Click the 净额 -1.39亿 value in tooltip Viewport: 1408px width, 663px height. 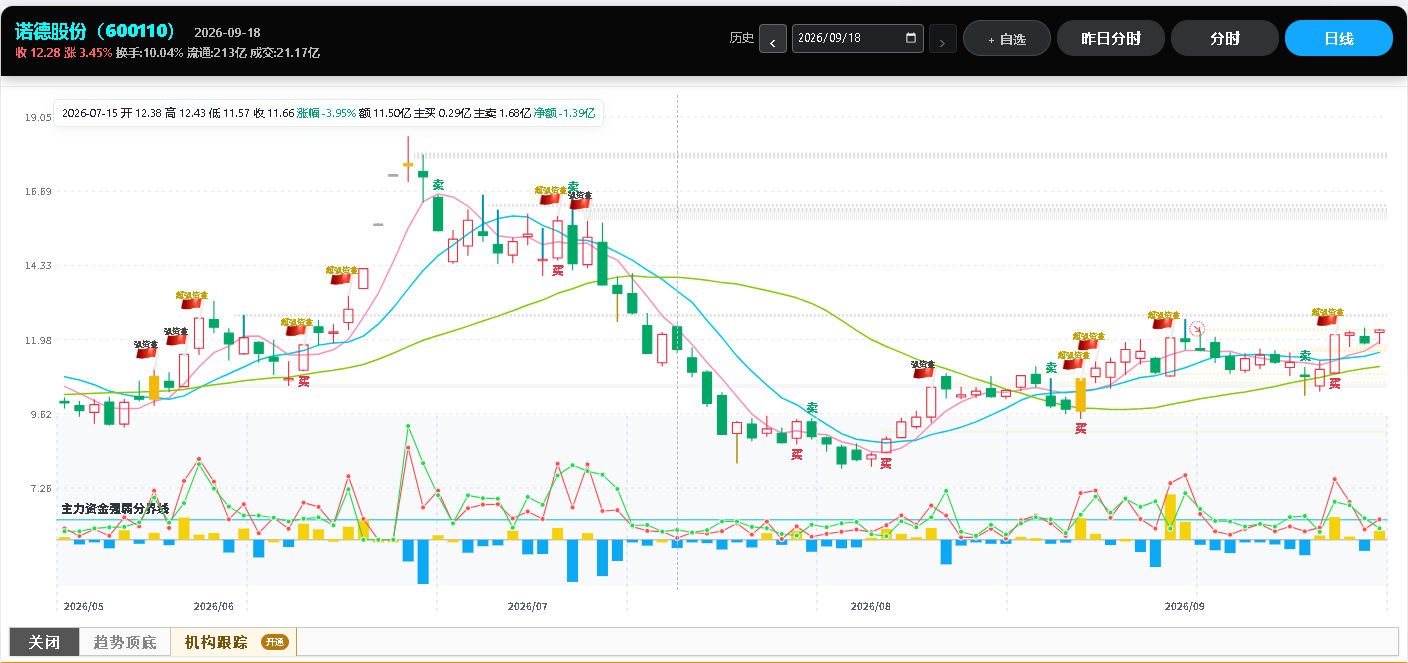[564, 114]
